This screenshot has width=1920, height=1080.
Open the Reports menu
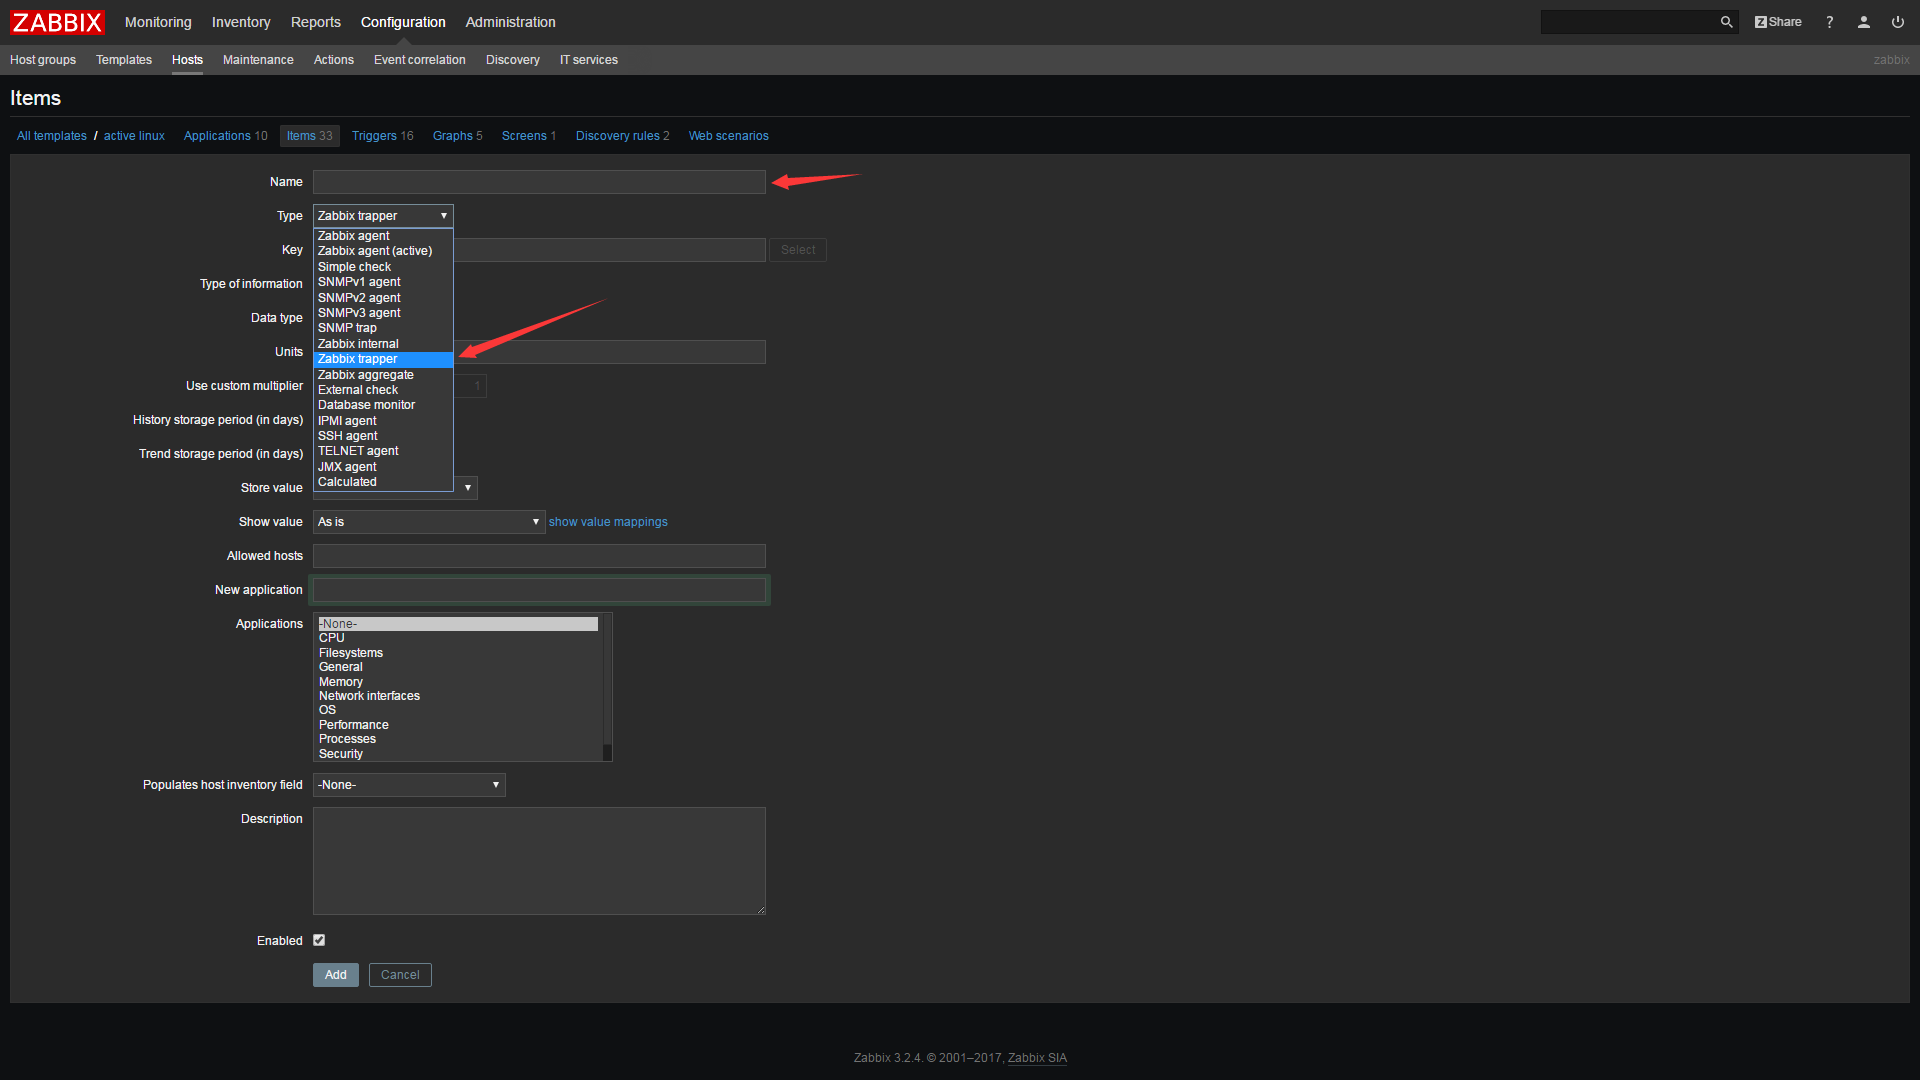click(x=316, y=22)
